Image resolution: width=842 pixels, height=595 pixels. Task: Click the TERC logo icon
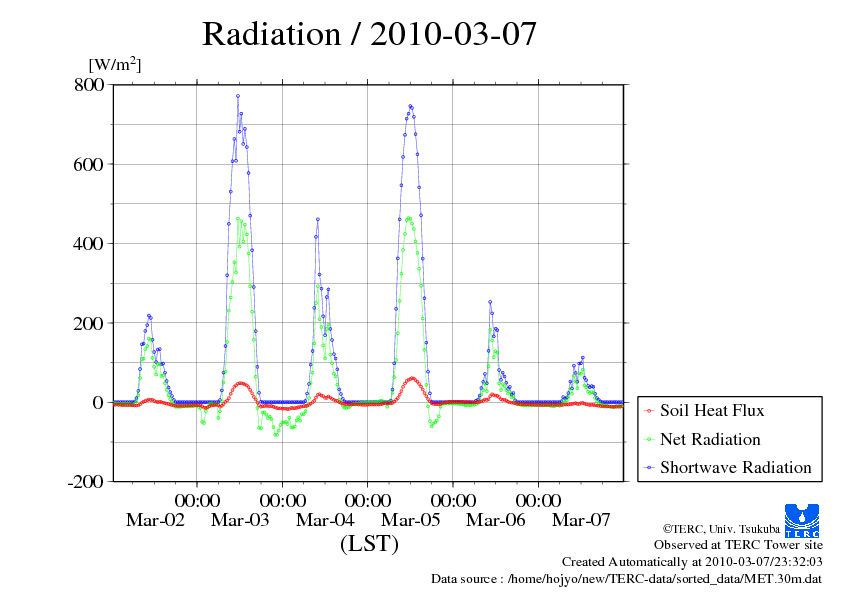click(802, 520)
